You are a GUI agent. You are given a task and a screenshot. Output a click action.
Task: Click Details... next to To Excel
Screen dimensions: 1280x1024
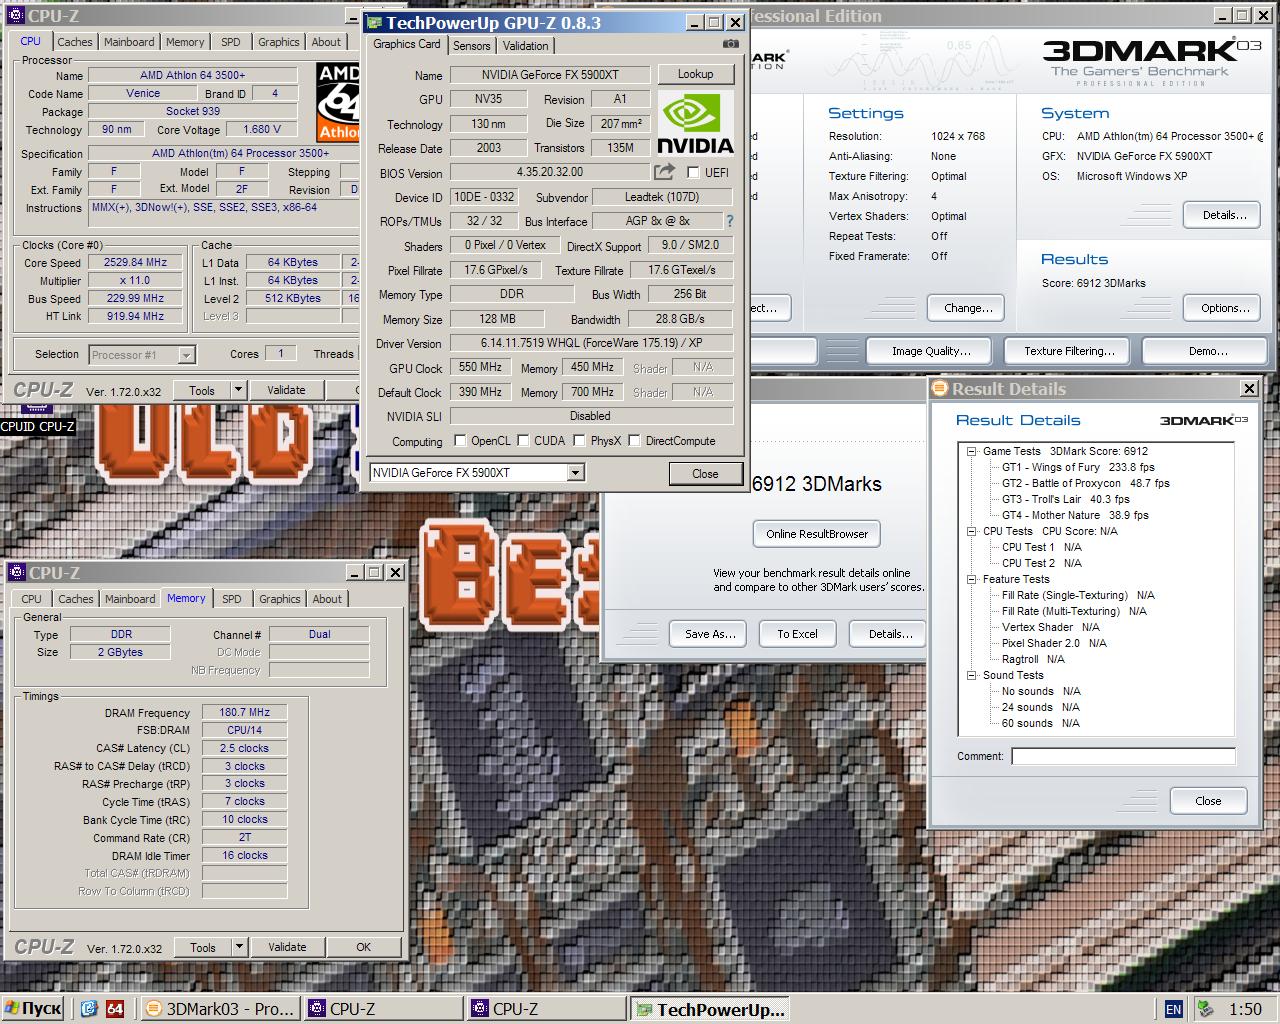[x=890, y=634]
